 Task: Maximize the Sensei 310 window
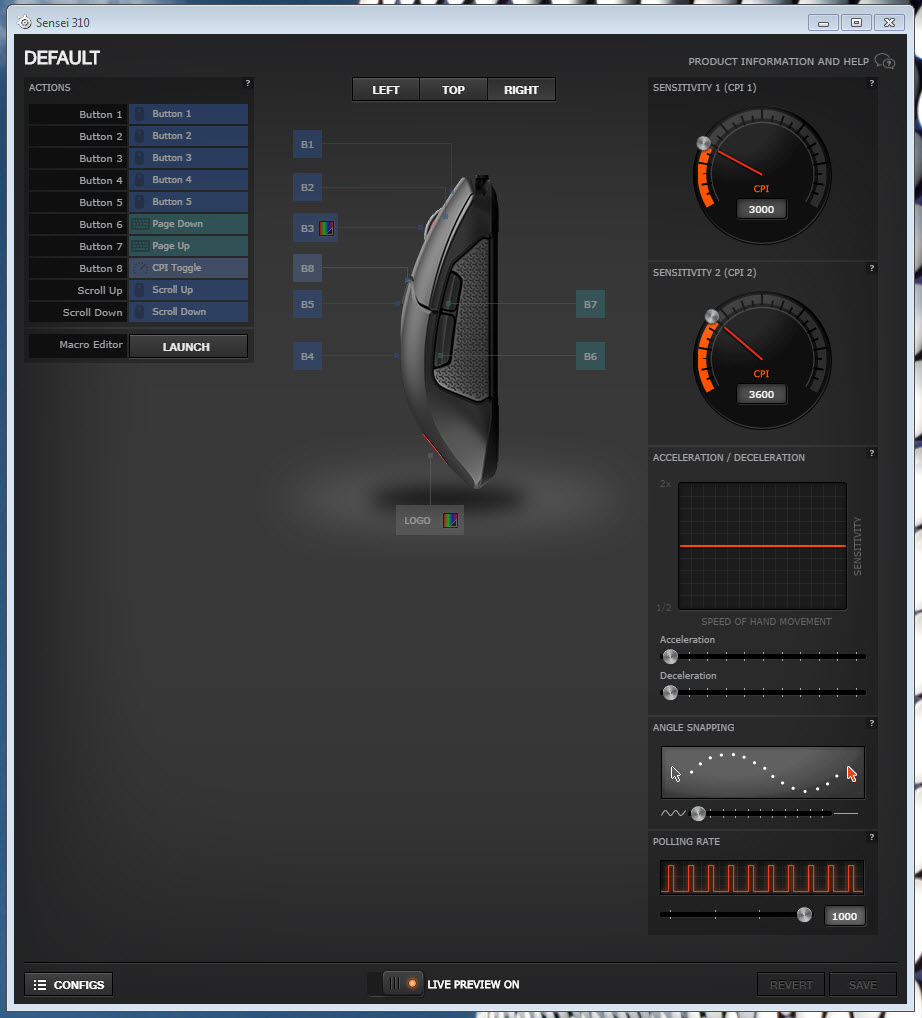[856, 23]
